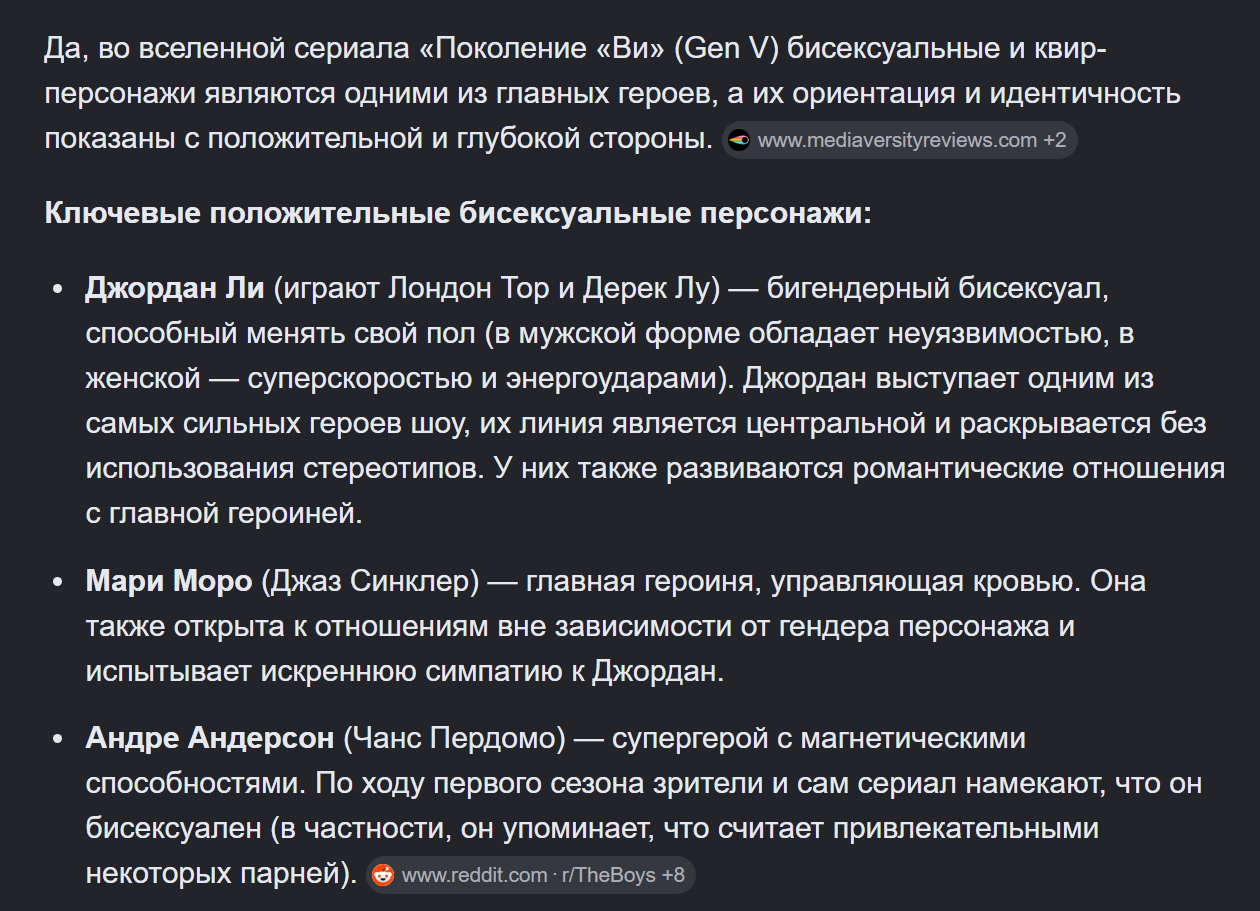1260x911 pixels.
Task: Click the Mediaversity Reviews source favicon
Action: (x=739, y=140)
